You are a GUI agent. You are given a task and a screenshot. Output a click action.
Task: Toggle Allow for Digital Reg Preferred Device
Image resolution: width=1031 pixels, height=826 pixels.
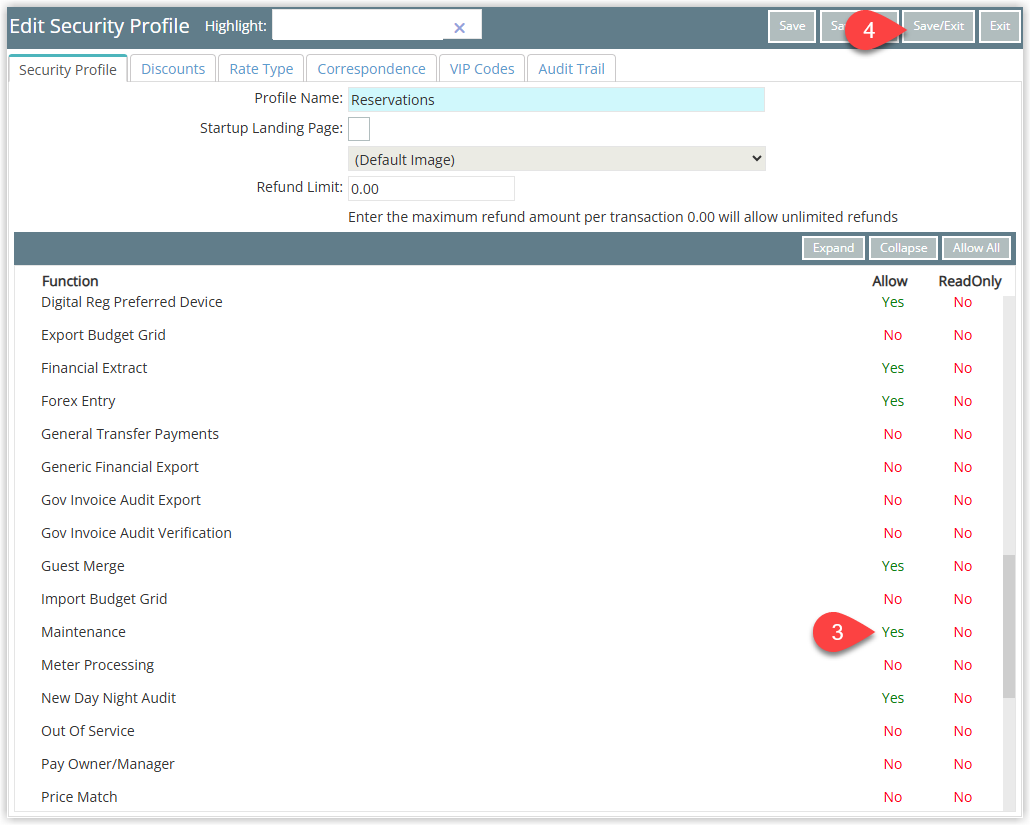point(892,302)
